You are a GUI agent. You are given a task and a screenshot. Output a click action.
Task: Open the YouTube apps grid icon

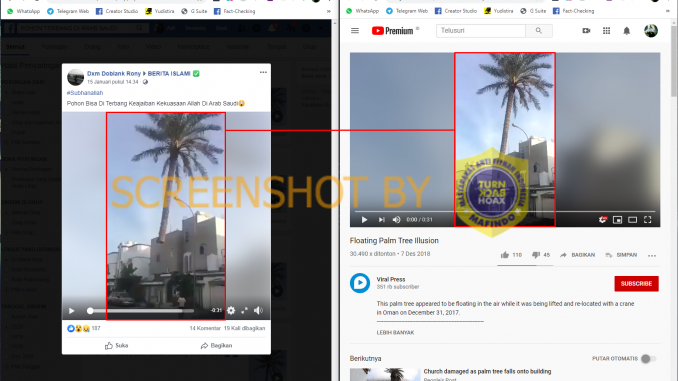tap(606, 31)
